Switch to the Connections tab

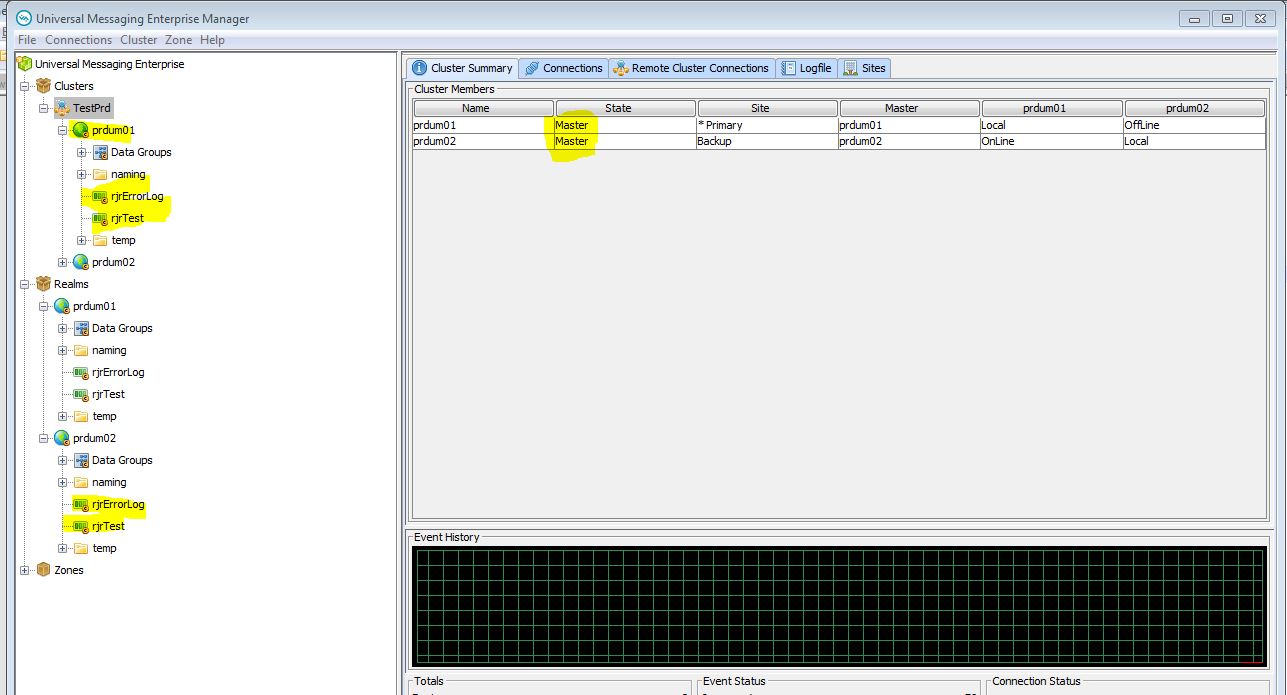pyautogui.click(x=563, y=68)
